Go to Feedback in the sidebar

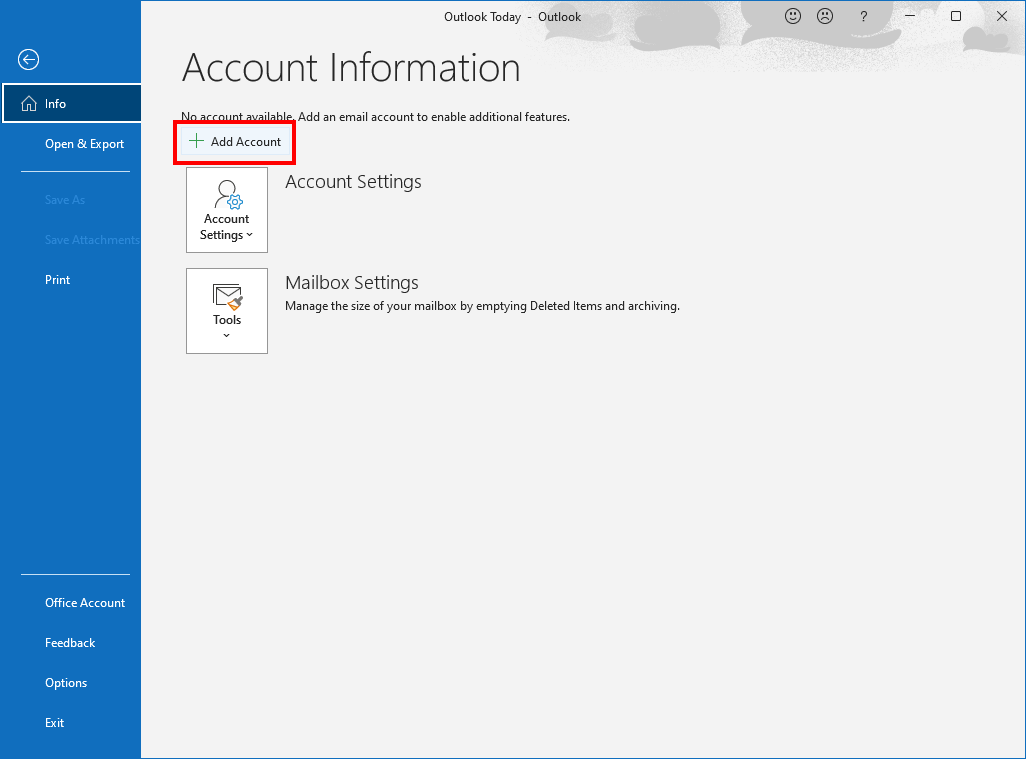tap(70, 643)
